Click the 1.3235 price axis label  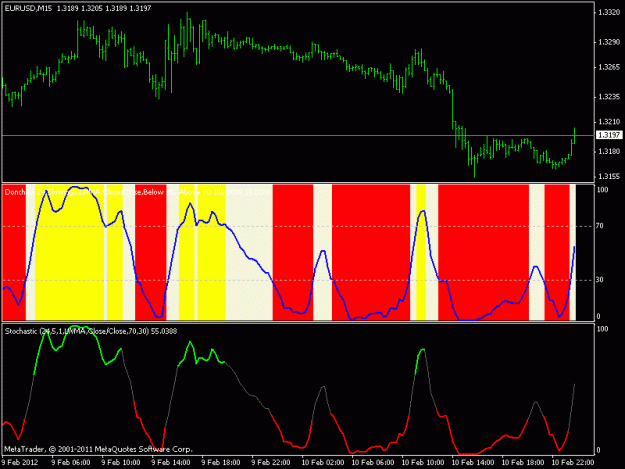(x=609, y=97)
